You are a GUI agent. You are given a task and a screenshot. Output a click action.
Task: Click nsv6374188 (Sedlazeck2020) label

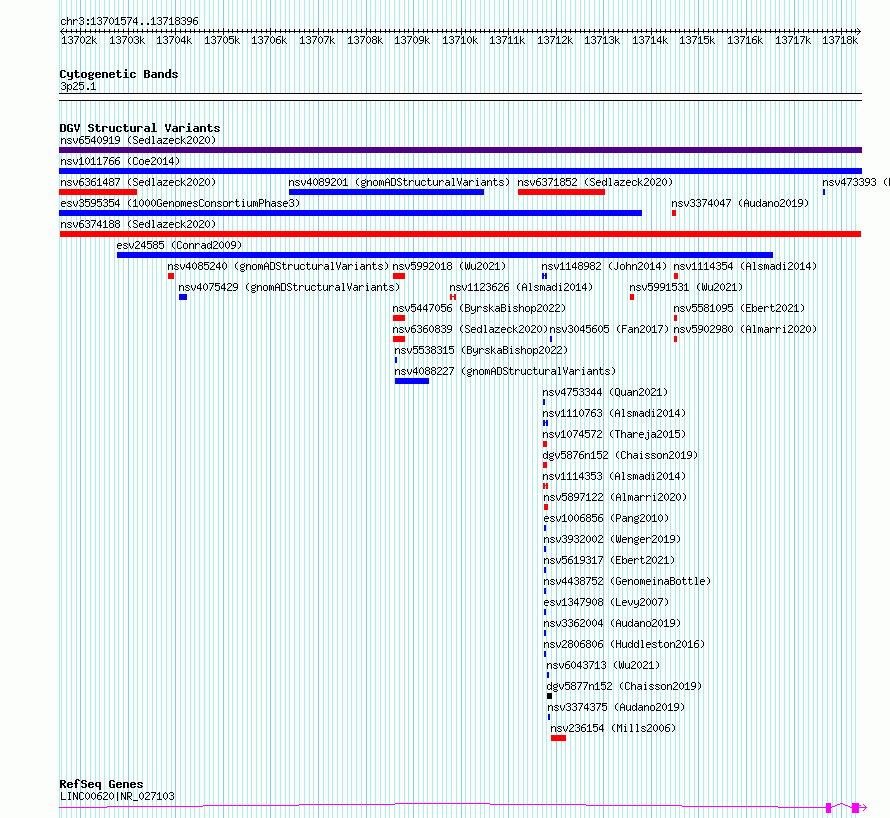(138, 224)
